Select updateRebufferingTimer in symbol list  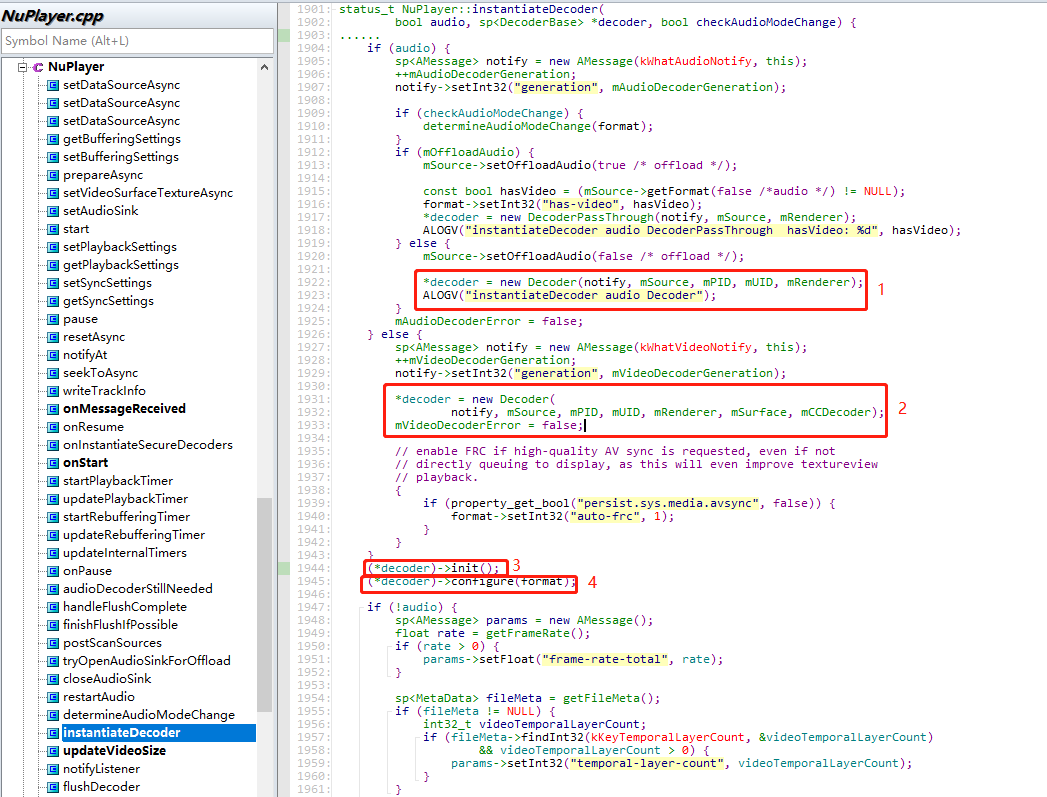[134, 535]
